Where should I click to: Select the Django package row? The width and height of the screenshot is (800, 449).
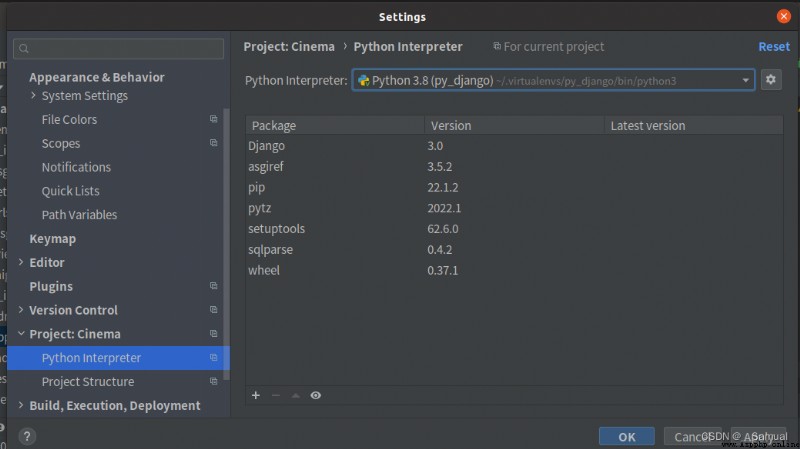tap(514, 146)
